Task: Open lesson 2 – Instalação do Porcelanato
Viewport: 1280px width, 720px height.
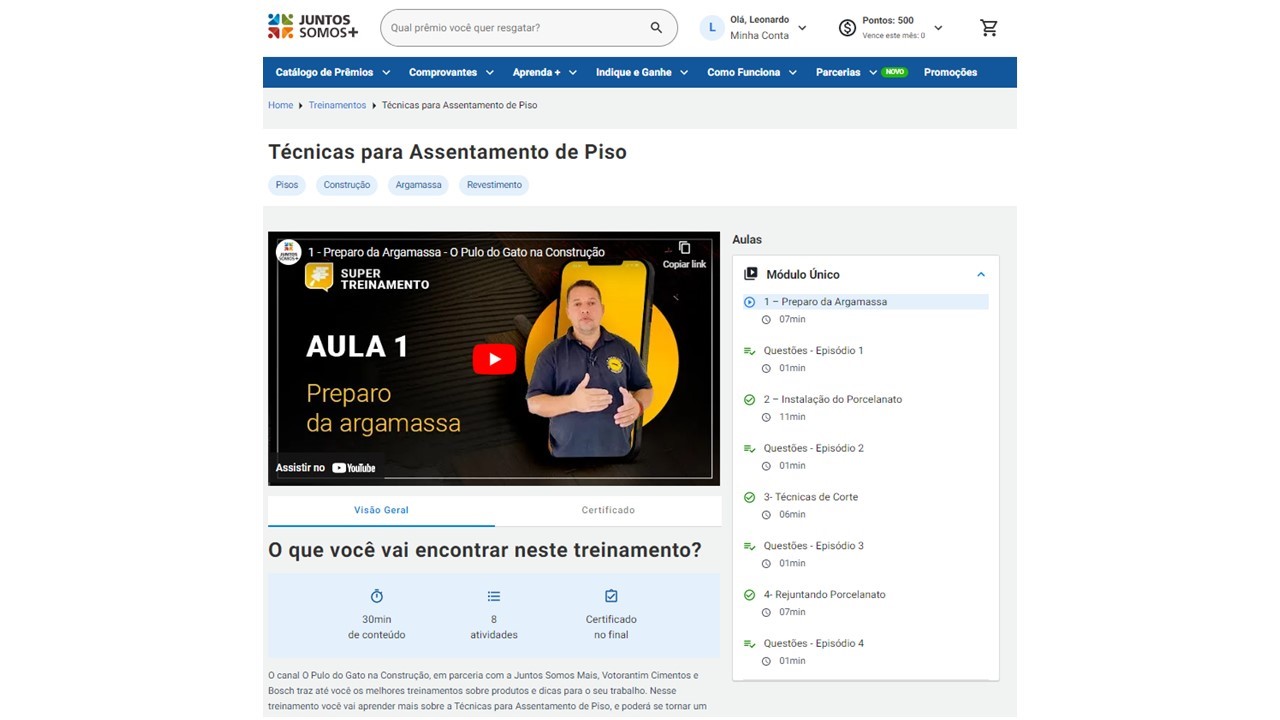Action: pos(833,400)
